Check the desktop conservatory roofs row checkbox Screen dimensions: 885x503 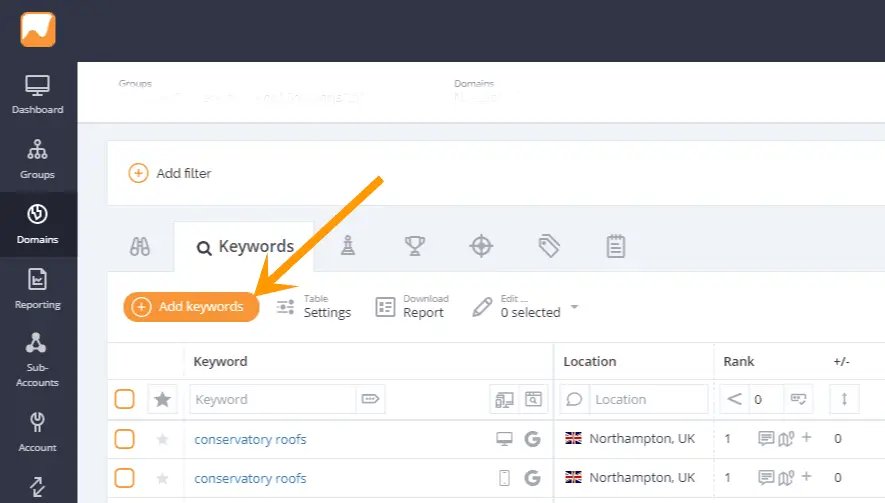124,439
